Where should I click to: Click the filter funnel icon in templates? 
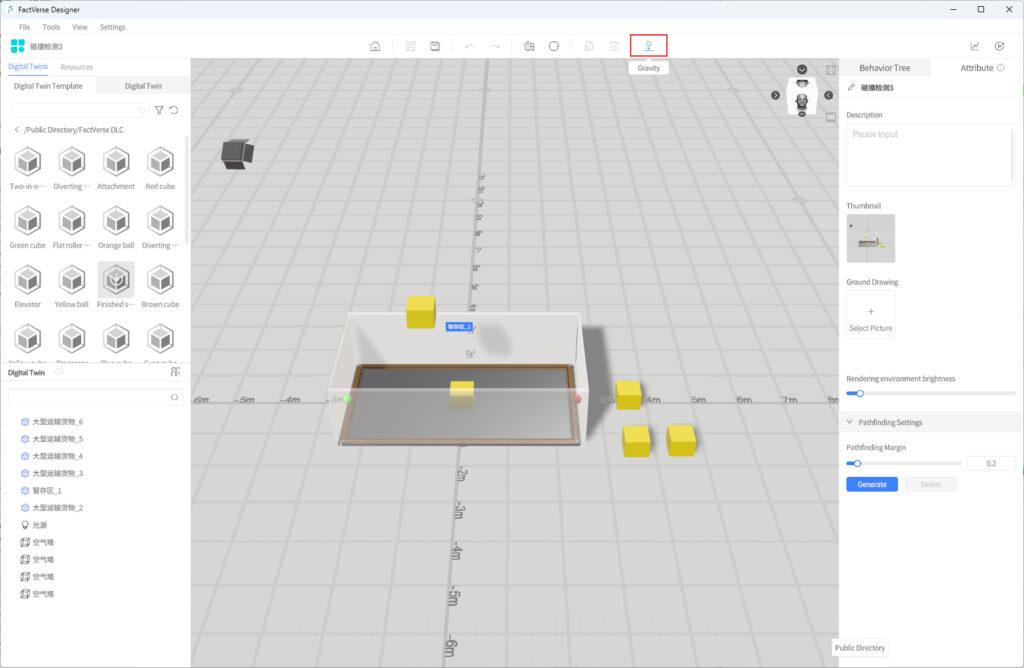[159, 110]
